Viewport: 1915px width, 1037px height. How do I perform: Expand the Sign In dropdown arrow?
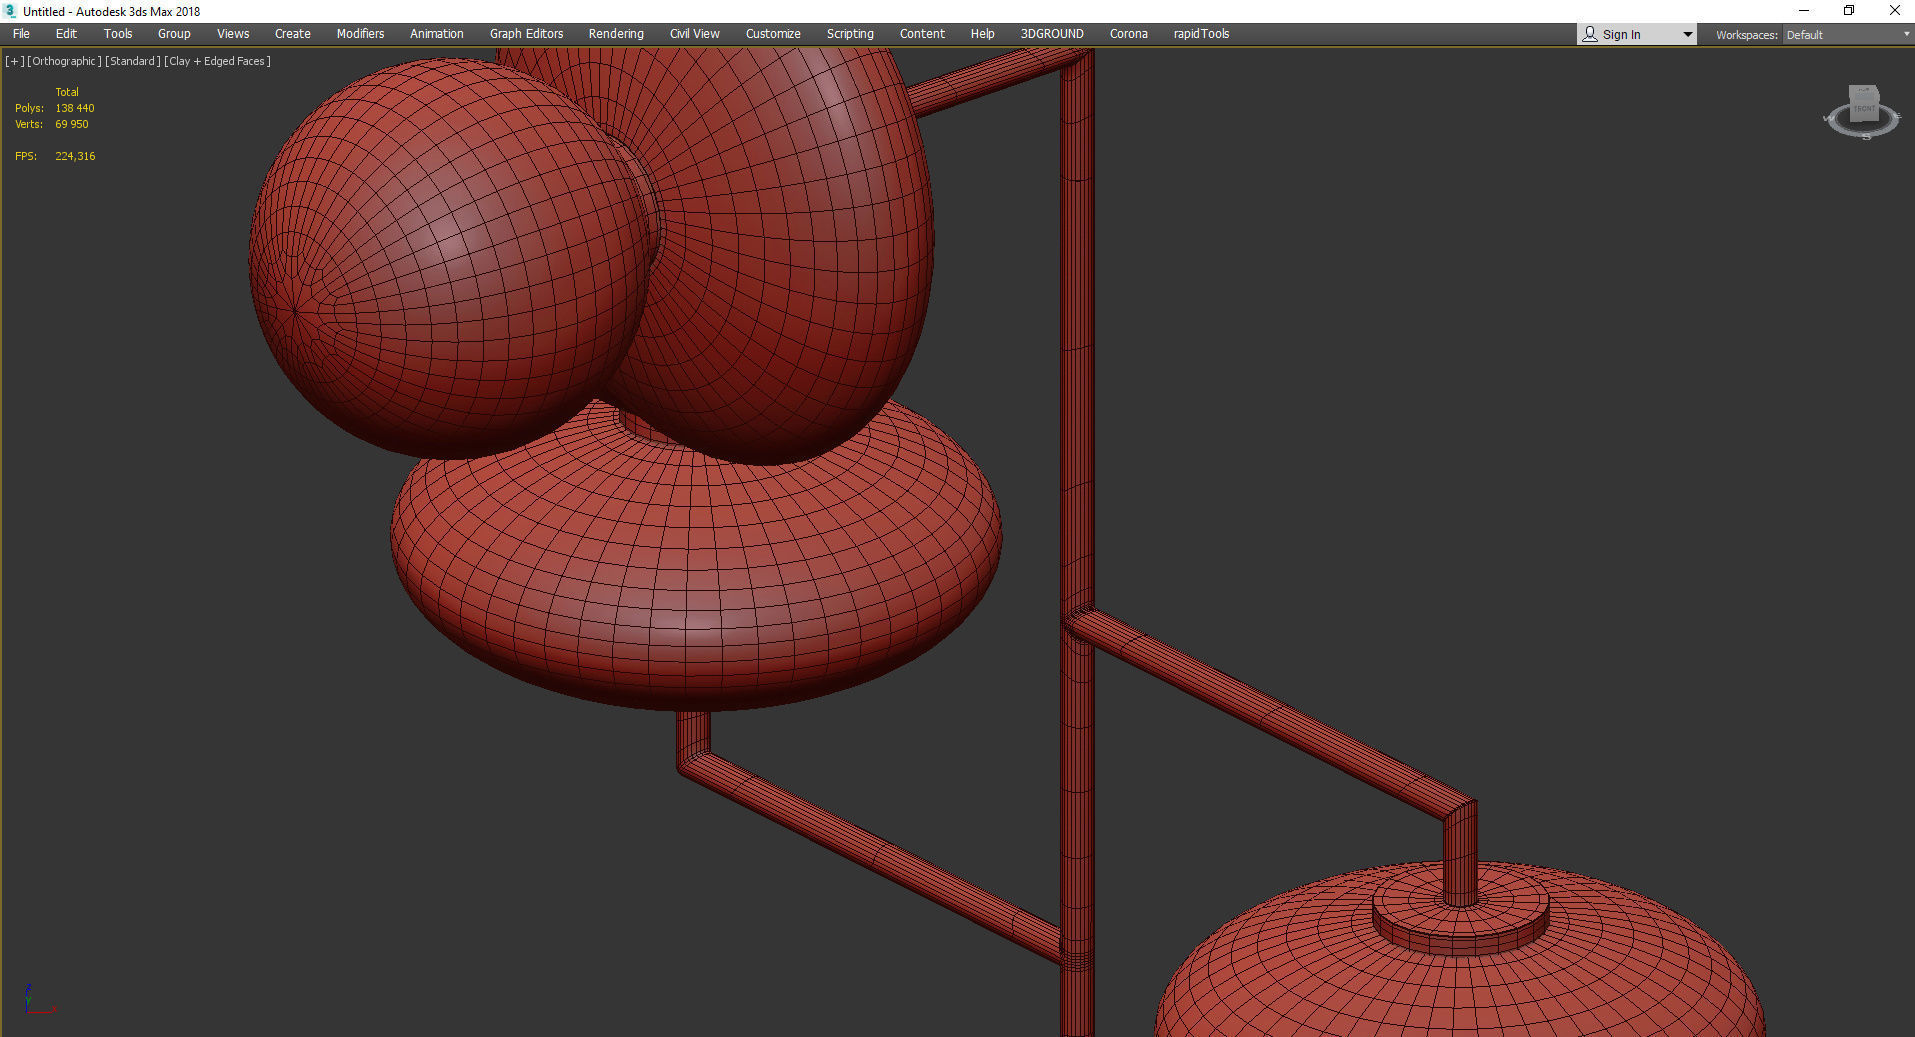tap(1687, 35)
